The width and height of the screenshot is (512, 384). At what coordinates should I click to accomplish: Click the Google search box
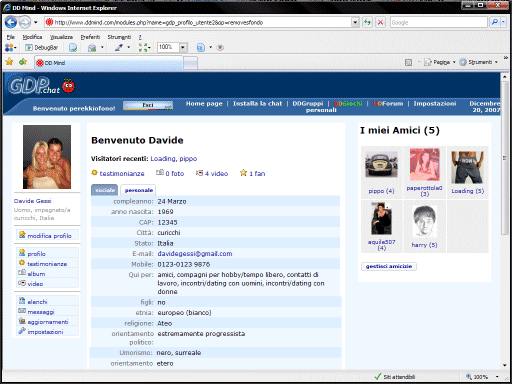[438, 22]
